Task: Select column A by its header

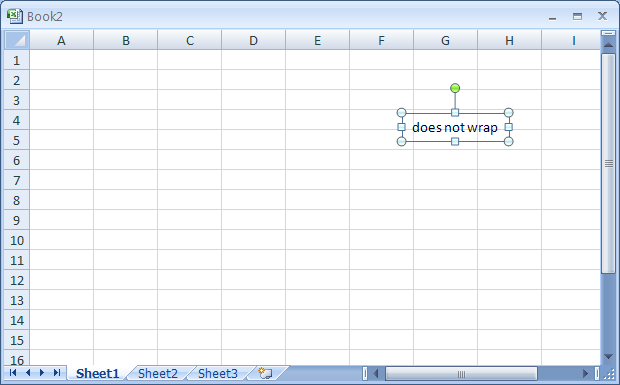Action: click(x=61, y=40)
